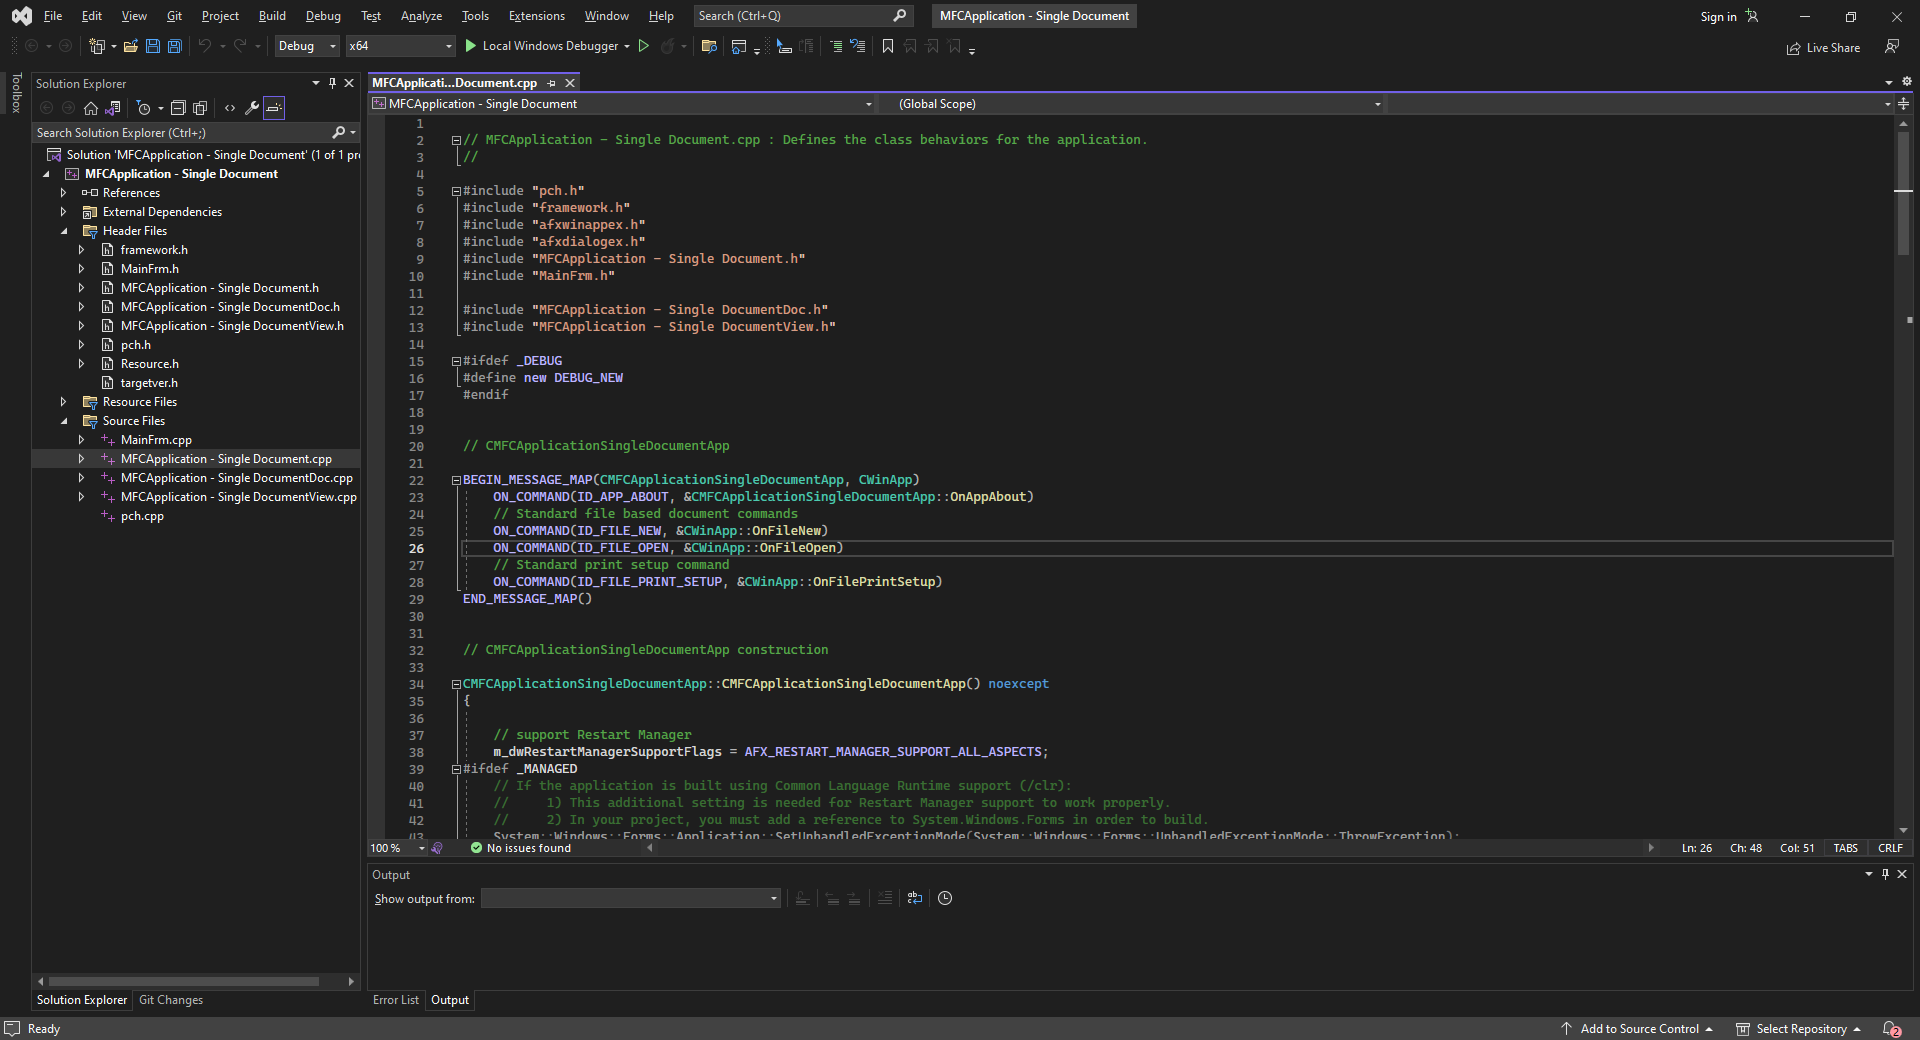Expand the Resource Files folder
This screenshot has height=1040, width=1920.
pyautogui.click(x=63, y=402)
